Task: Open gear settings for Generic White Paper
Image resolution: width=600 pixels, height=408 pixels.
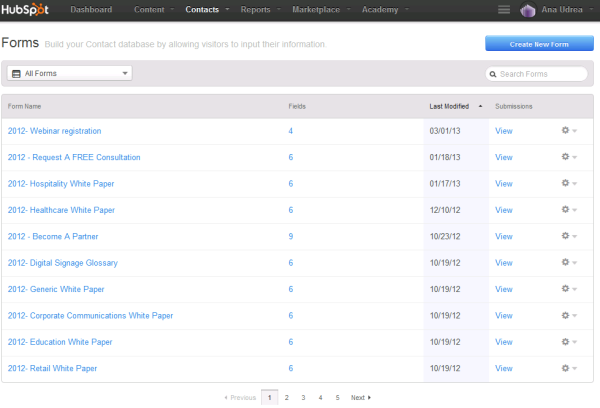Action: 568,289
